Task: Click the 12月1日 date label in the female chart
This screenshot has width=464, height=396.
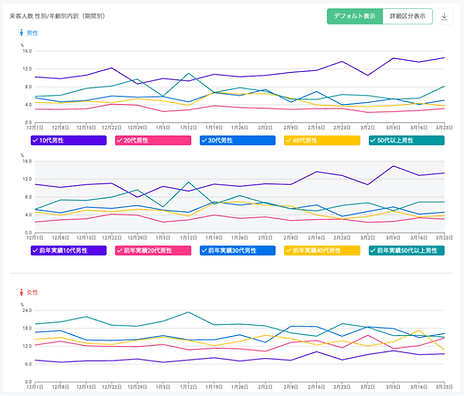Action: pos(35,387)
